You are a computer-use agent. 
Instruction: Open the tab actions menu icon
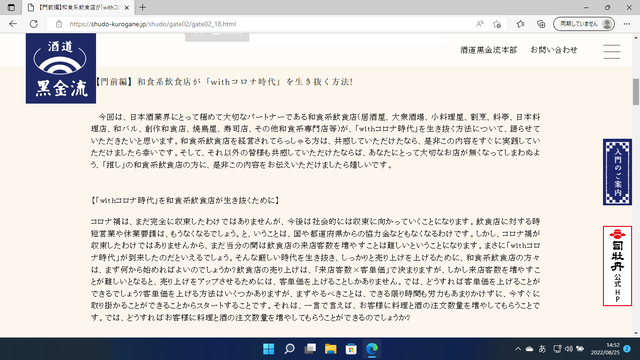tap(11, 7)
